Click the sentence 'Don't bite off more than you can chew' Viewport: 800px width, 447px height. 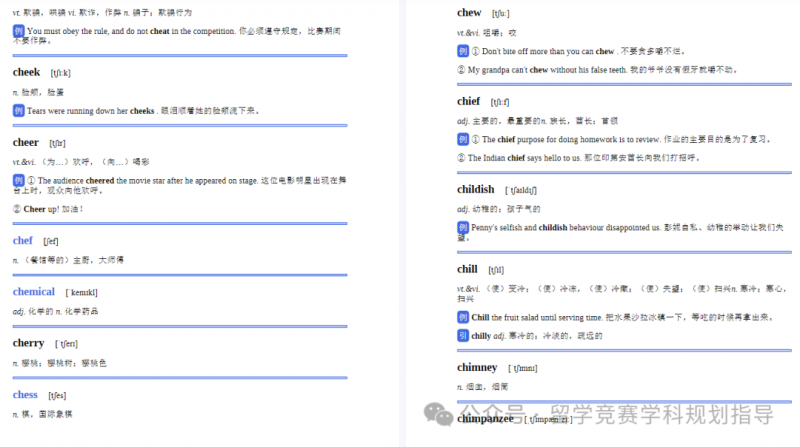click(548, 52)
